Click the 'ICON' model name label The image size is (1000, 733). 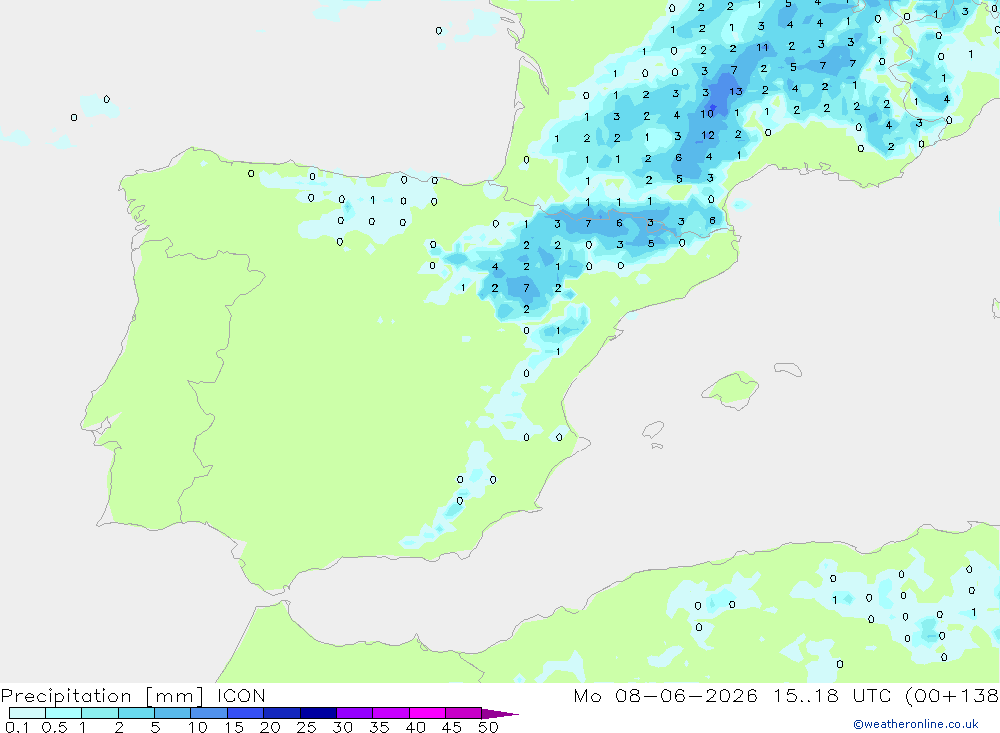241,696
